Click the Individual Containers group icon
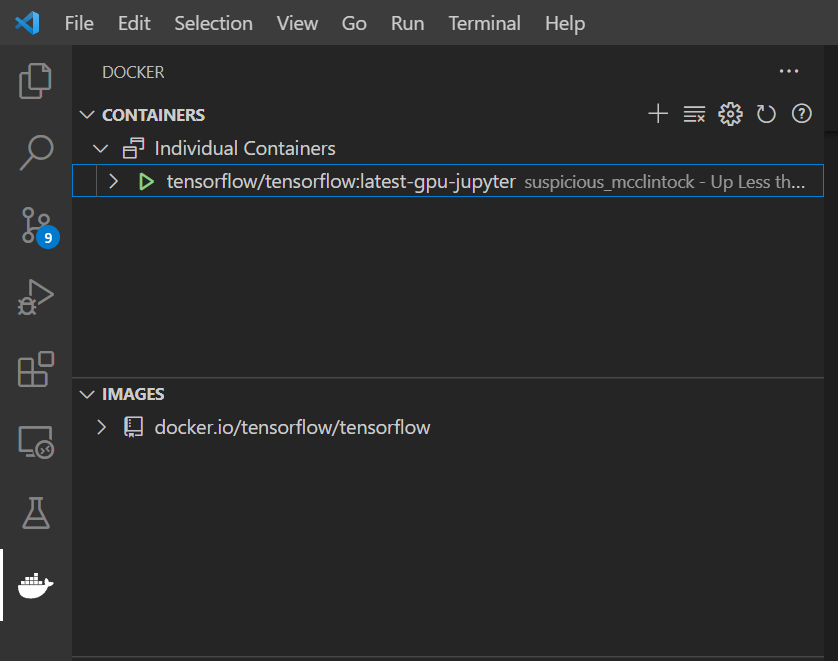 (134, 148)
